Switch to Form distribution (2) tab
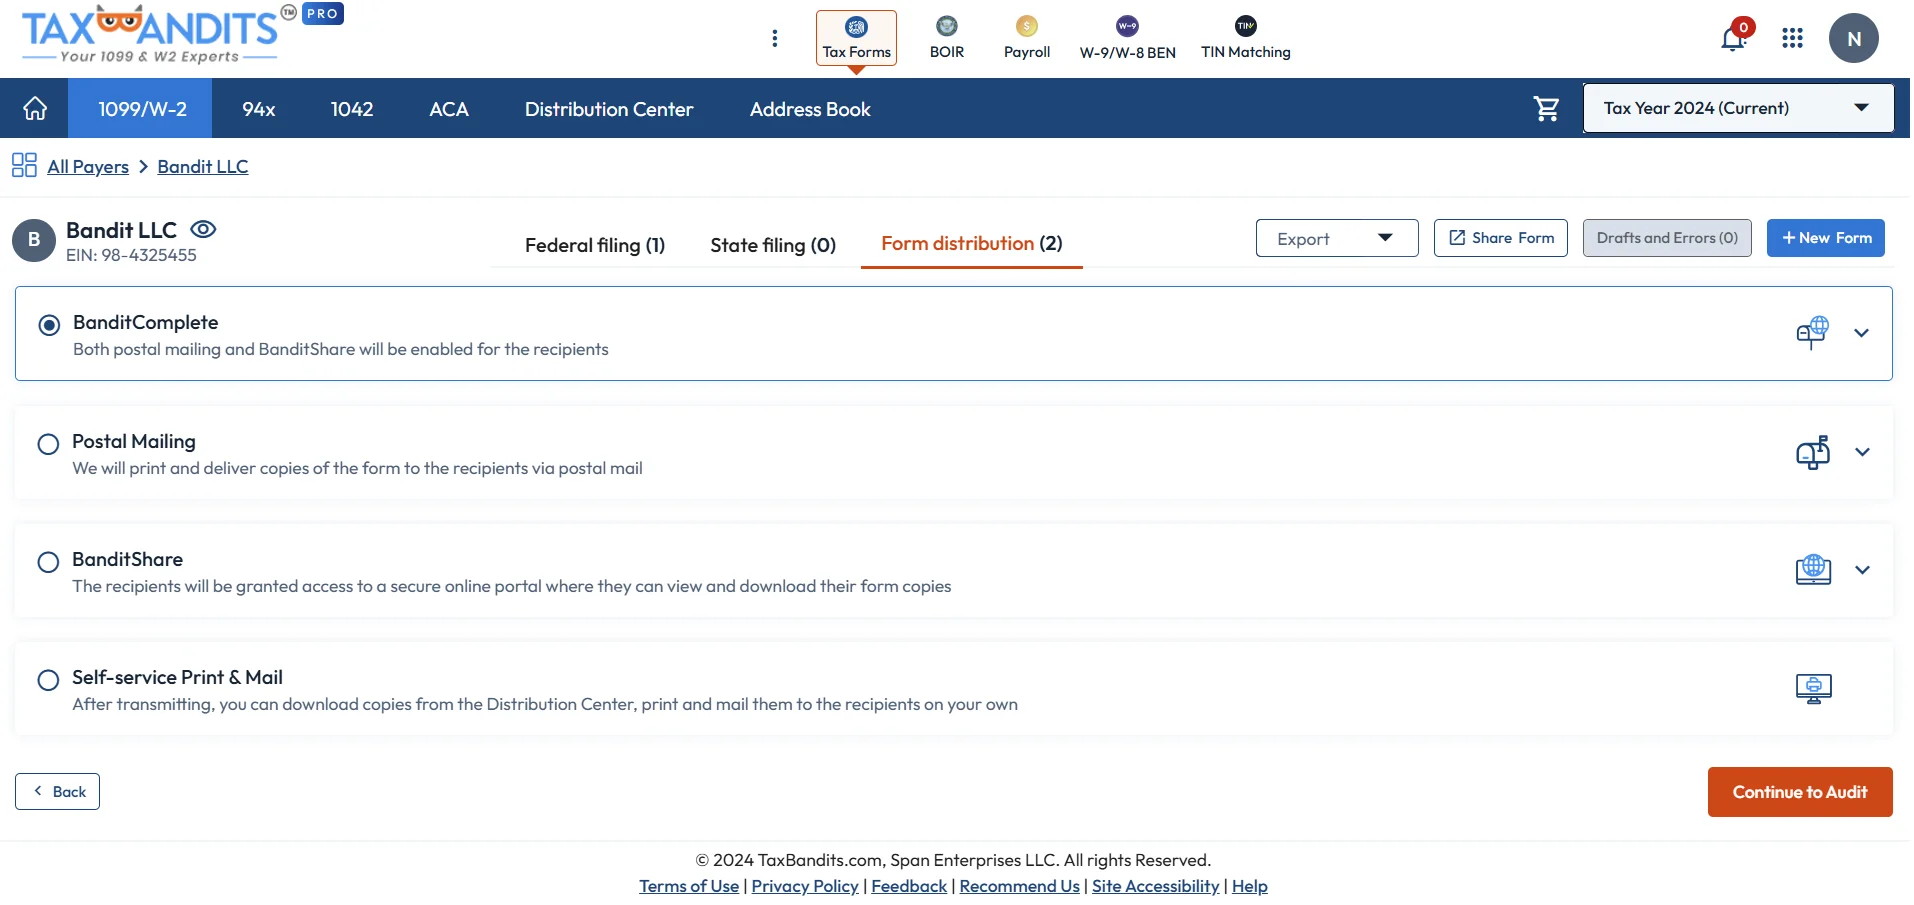This screenshot has width=1914, height=905. coord(972,244)
